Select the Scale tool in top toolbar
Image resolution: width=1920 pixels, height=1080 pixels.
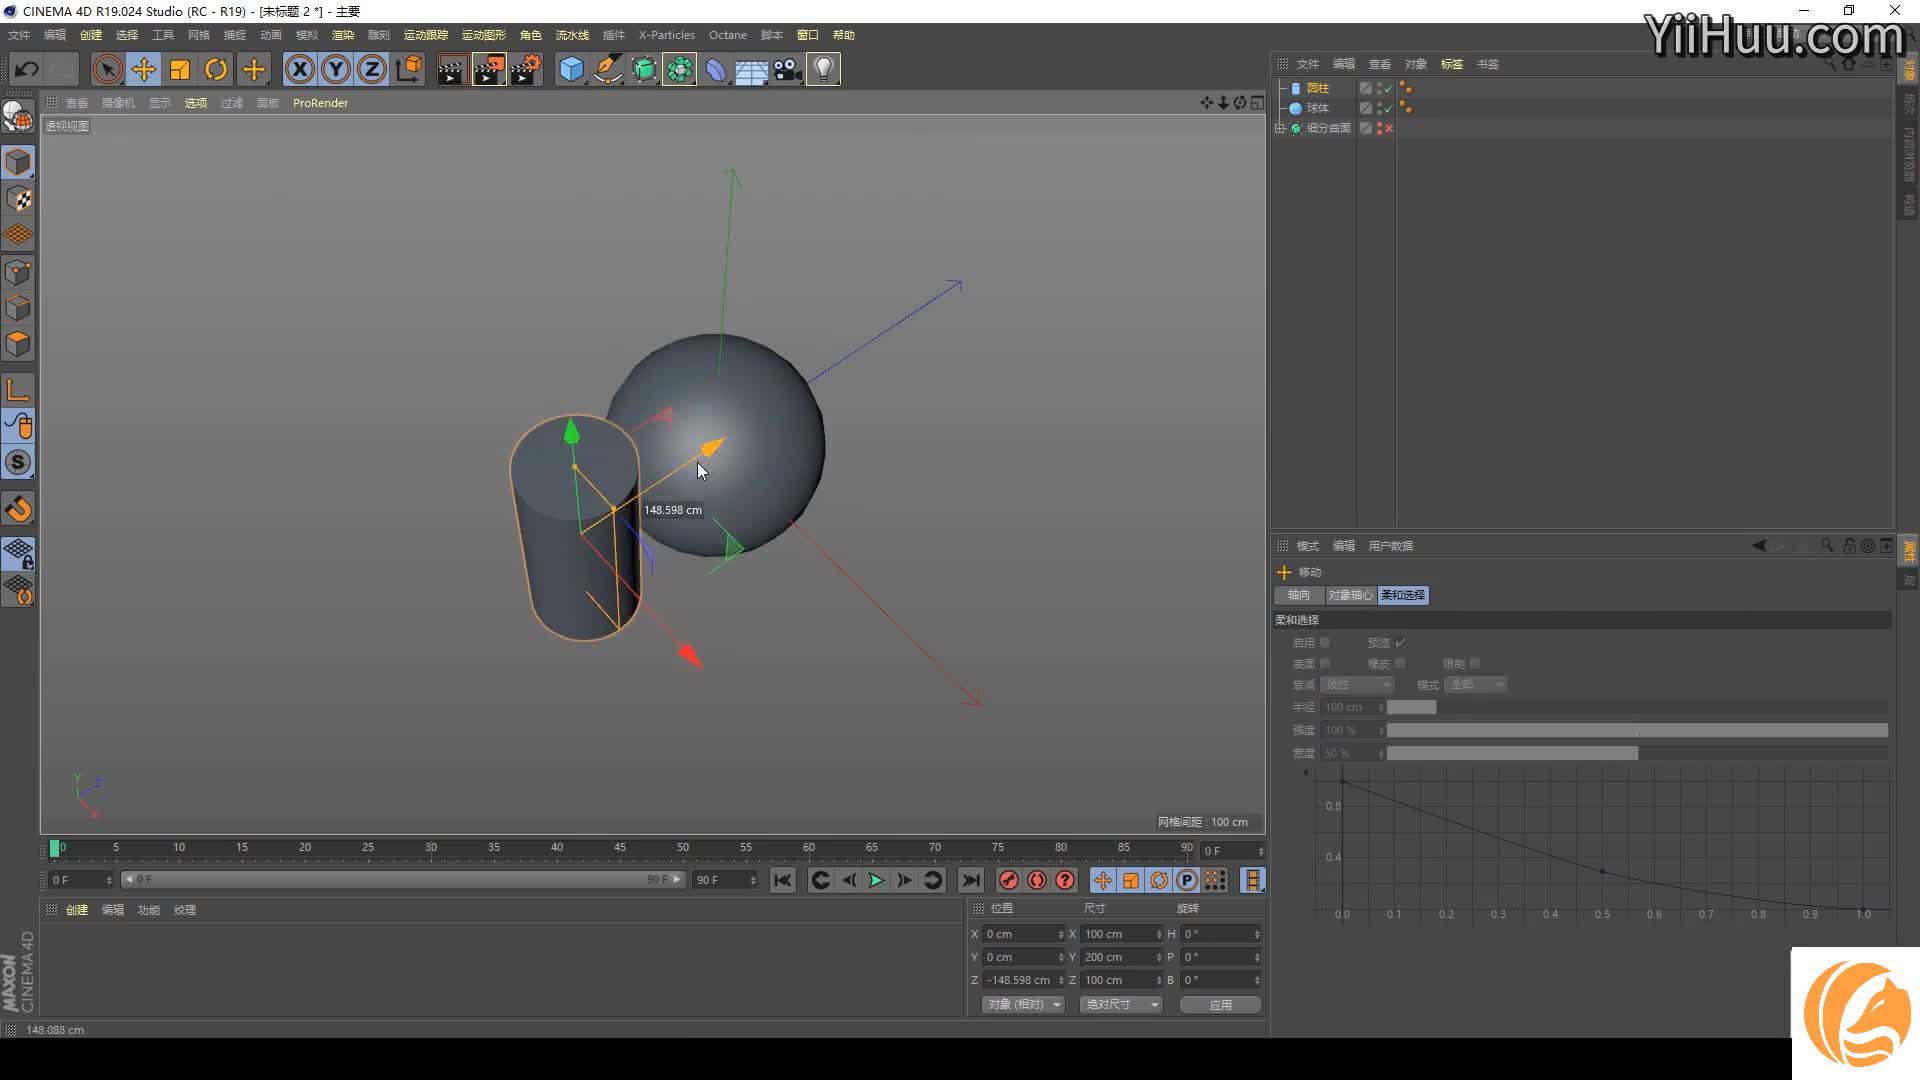point(179,69)
